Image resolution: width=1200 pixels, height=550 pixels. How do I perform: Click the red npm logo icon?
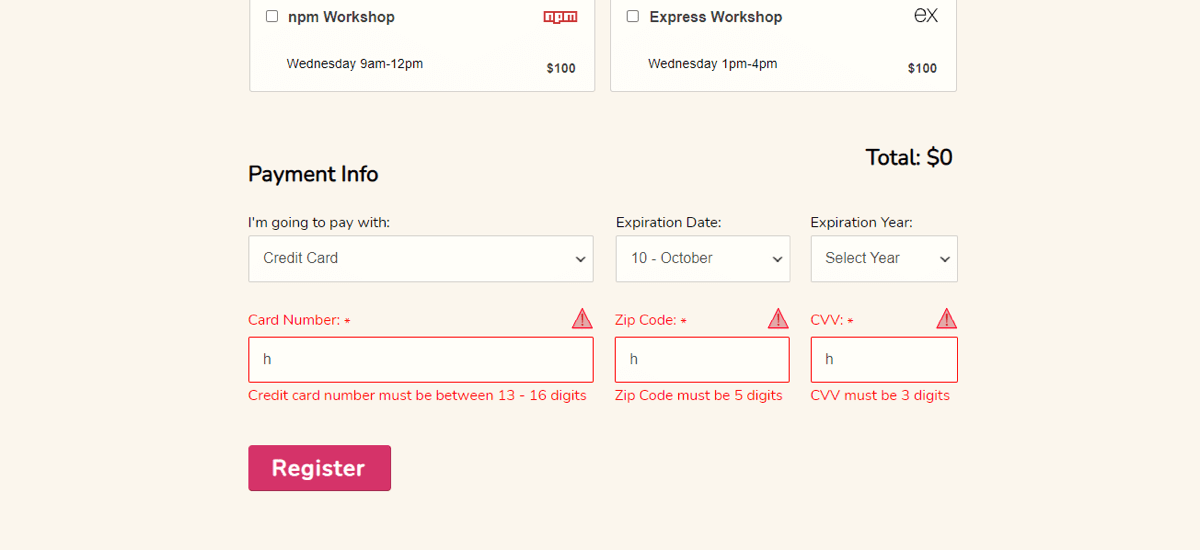560,16
